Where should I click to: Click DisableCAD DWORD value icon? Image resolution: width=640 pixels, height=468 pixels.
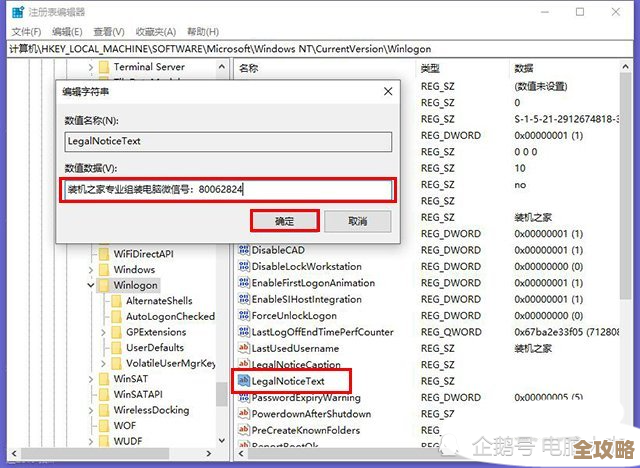(244, 250)
